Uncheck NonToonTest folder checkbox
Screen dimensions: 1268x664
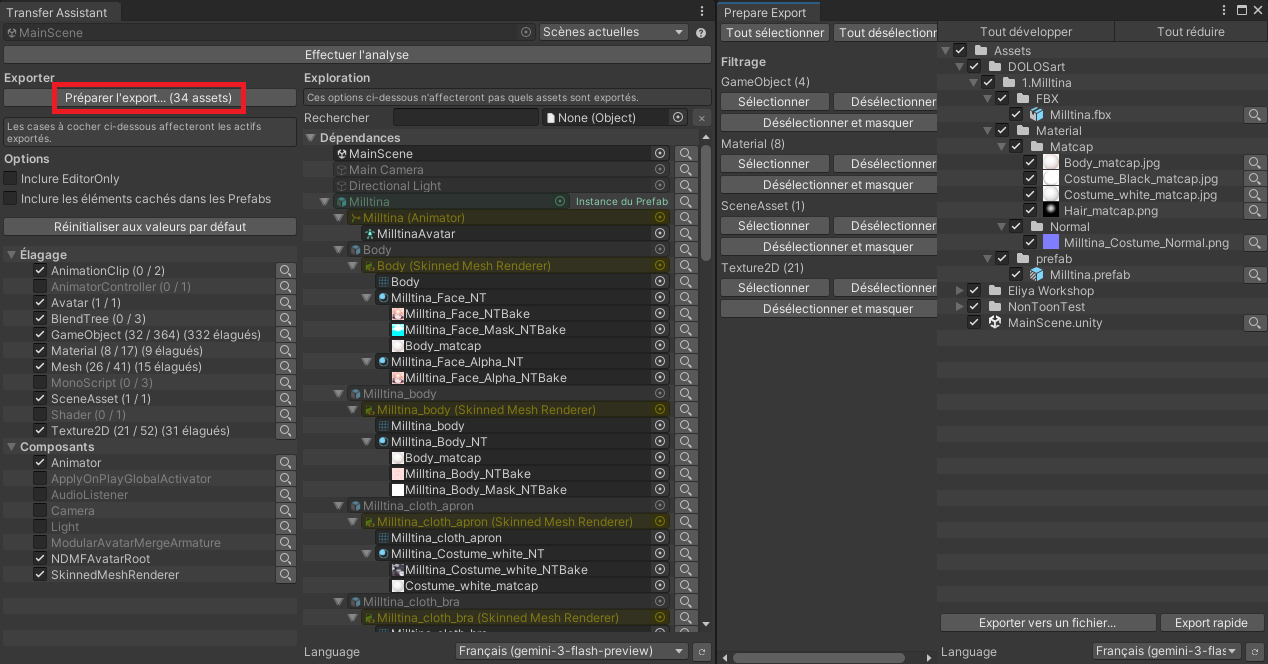(x=974, y=307)
